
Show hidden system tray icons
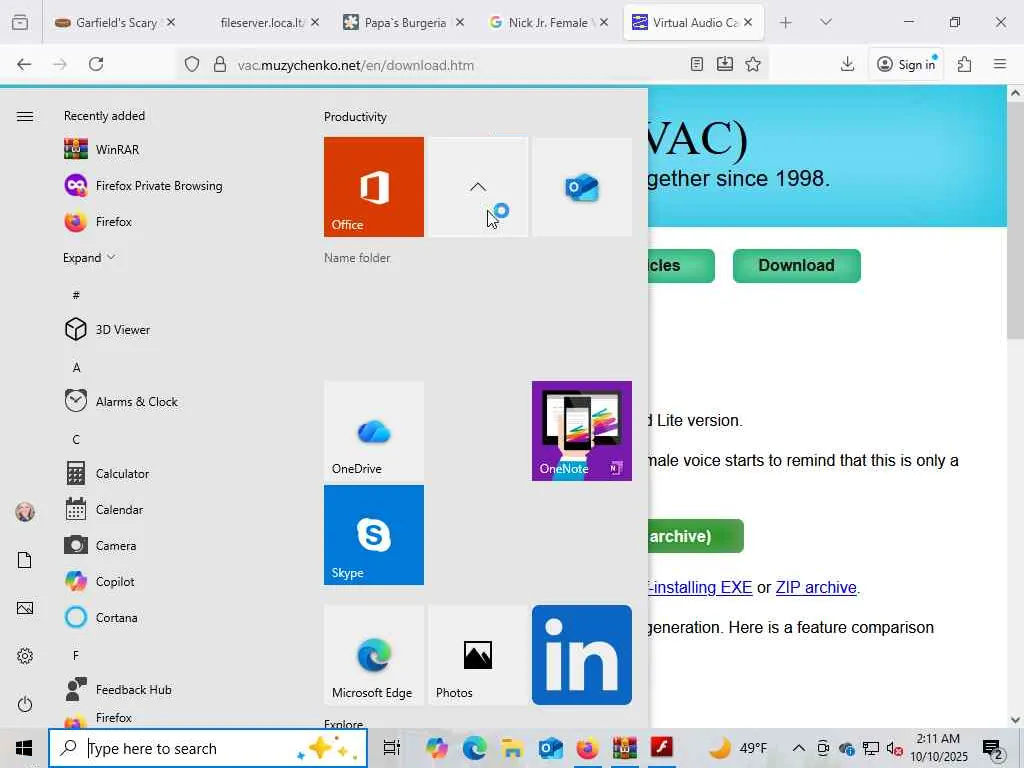tap(799, 748)
